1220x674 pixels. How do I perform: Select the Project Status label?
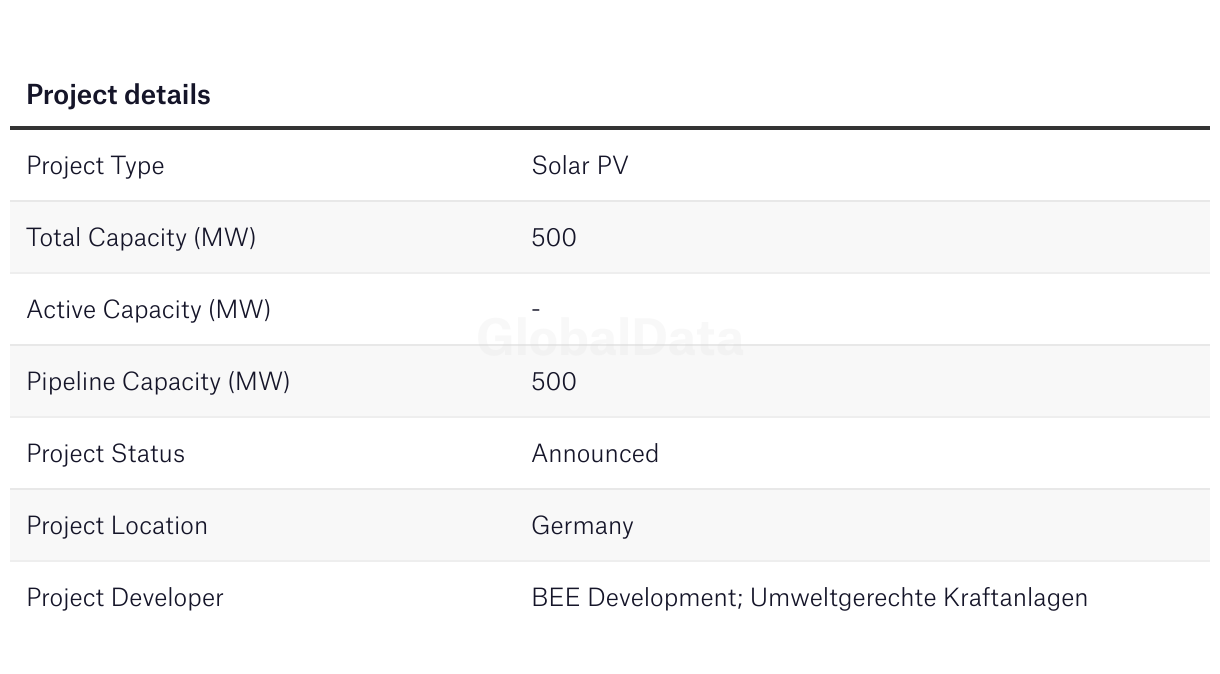coord(105,454)
